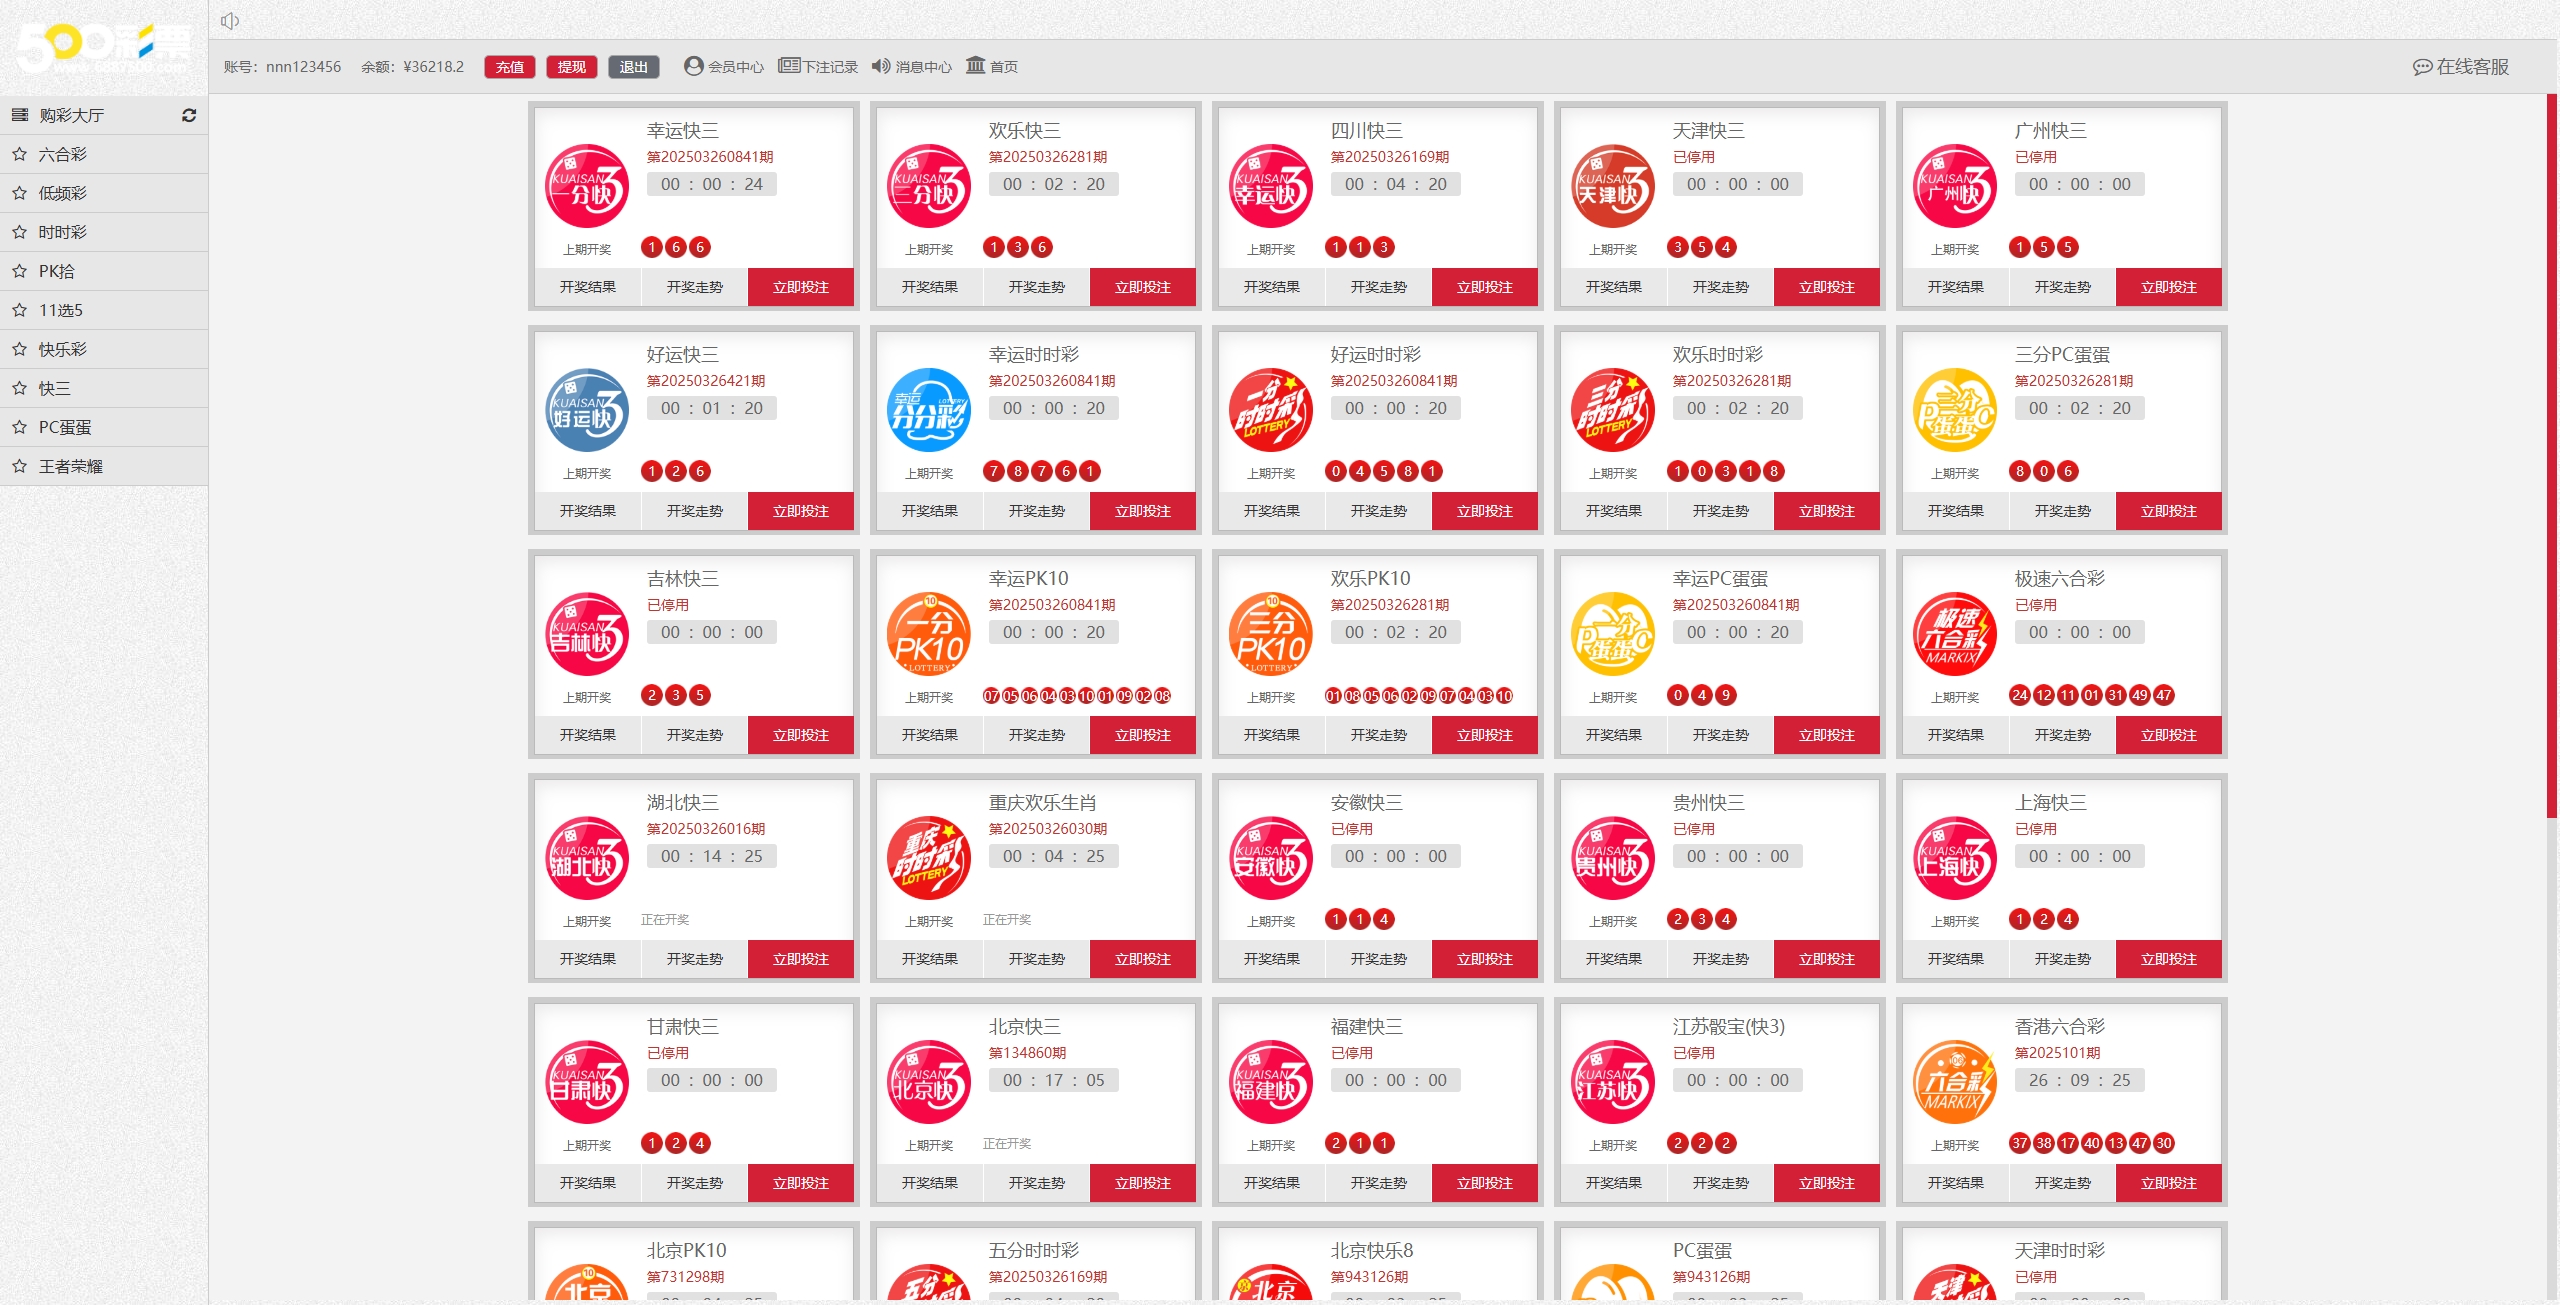Screen dimensions: 2560x1305
Task: Click the 三分PC蛋蛋 yellow logo
Action: tap(1954, 410)
